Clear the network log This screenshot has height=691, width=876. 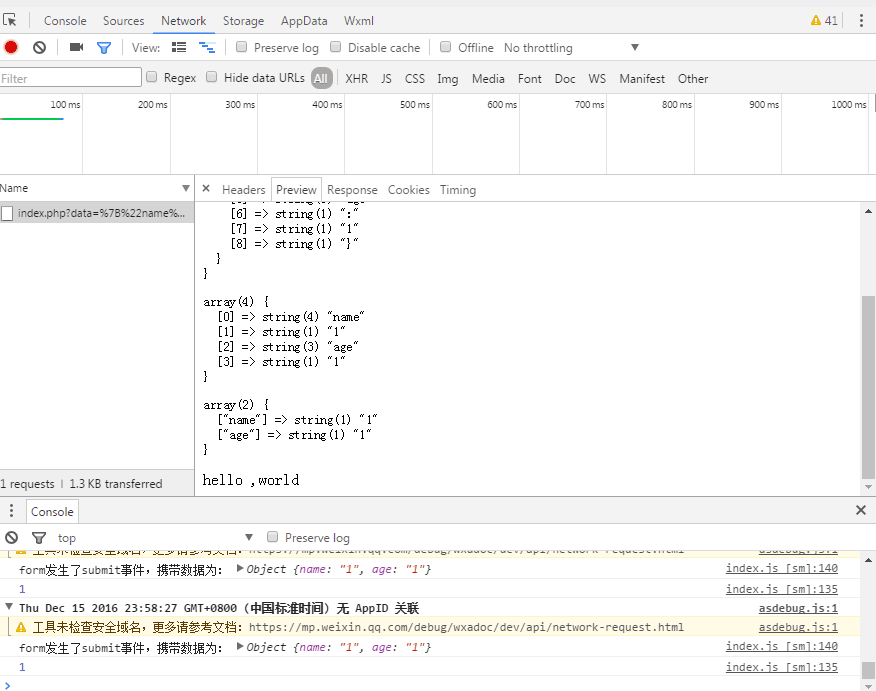click(x=39, y=47)
